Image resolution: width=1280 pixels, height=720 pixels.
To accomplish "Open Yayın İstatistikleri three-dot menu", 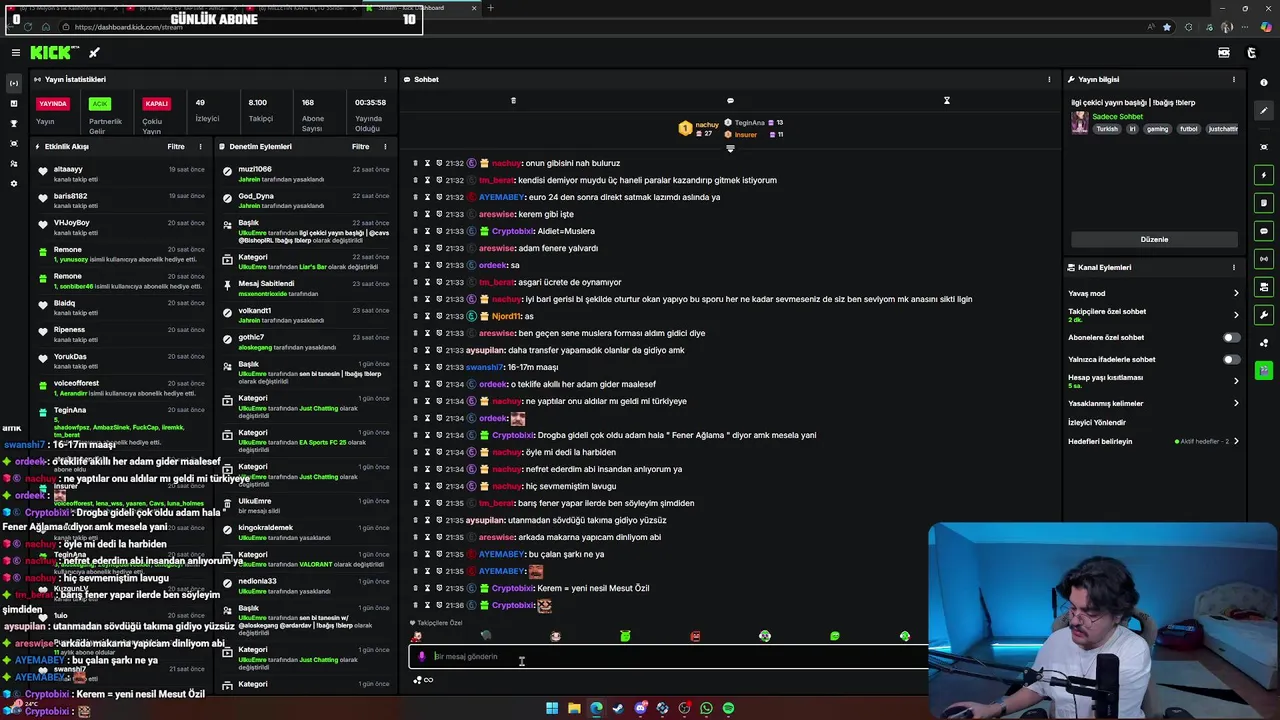I will (x=385, y=79).
